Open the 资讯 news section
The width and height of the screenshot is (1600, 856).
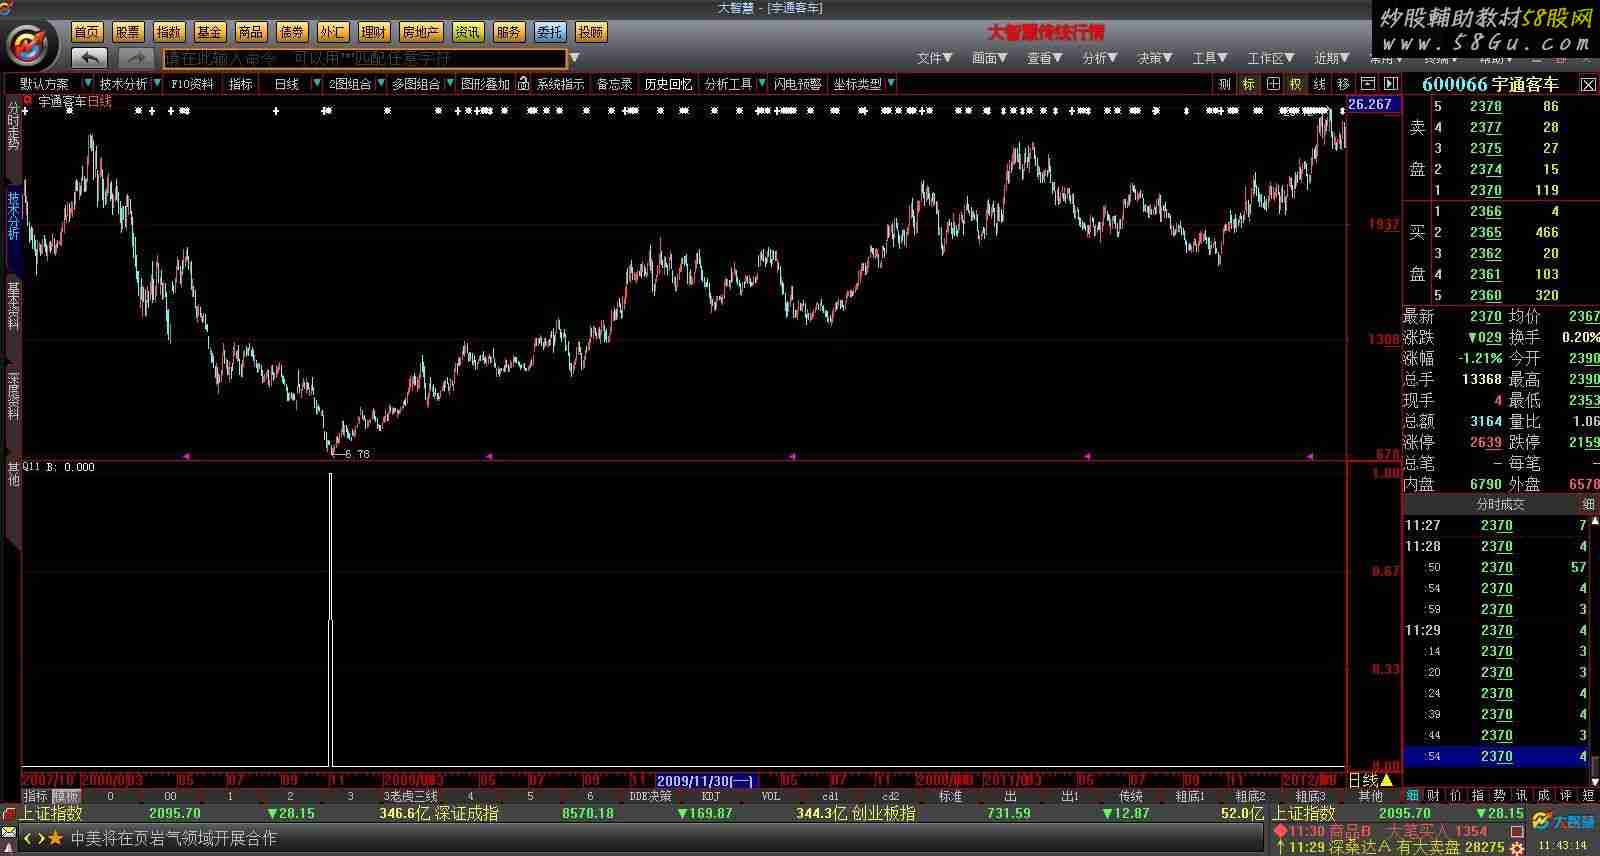point(467,32)
